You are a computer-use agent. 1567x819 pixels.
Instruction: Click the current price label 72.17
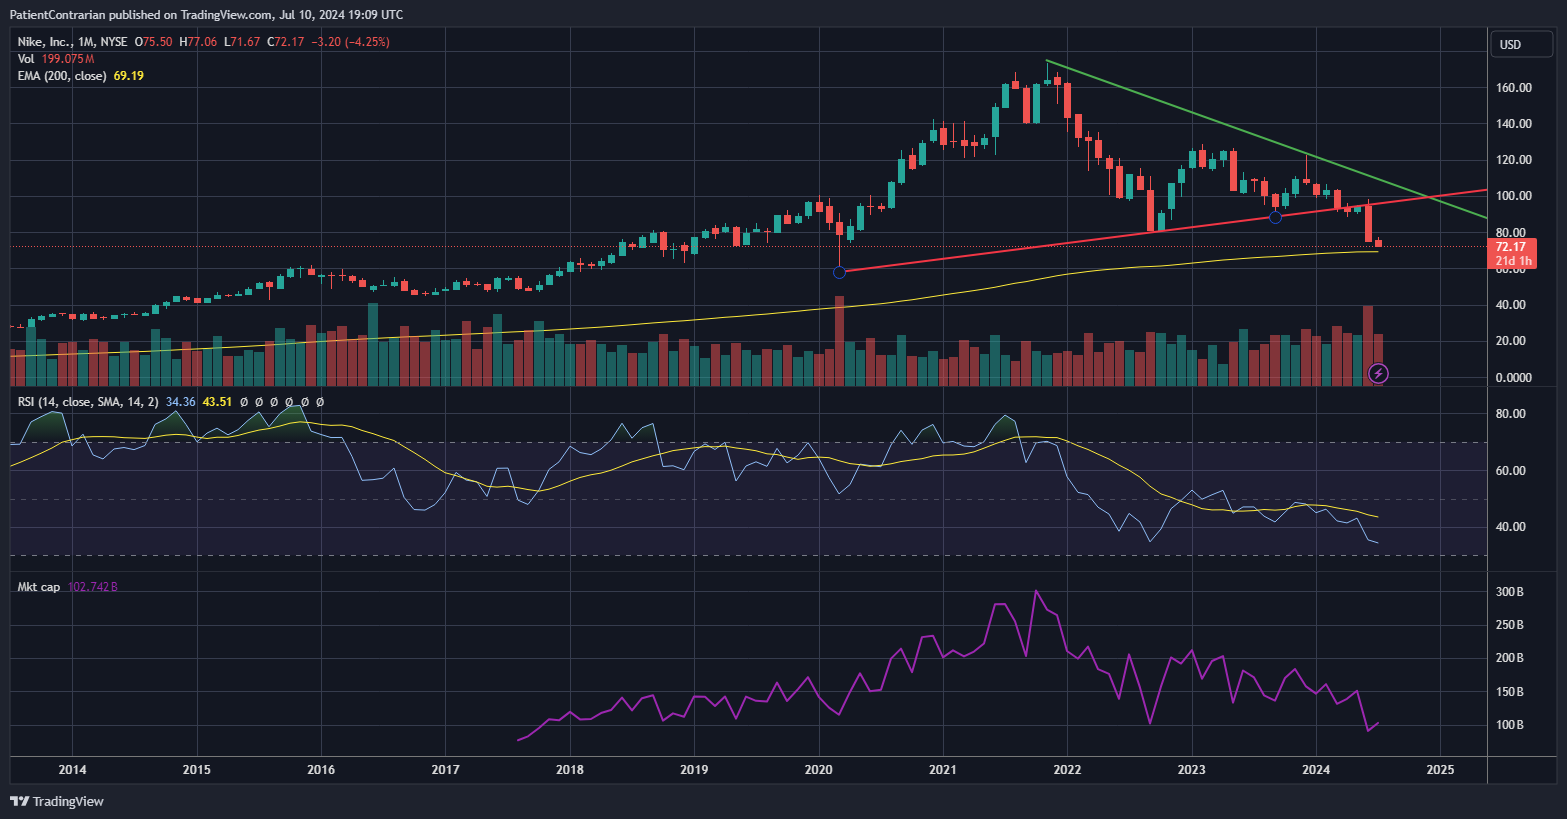tap(1512, 247)
